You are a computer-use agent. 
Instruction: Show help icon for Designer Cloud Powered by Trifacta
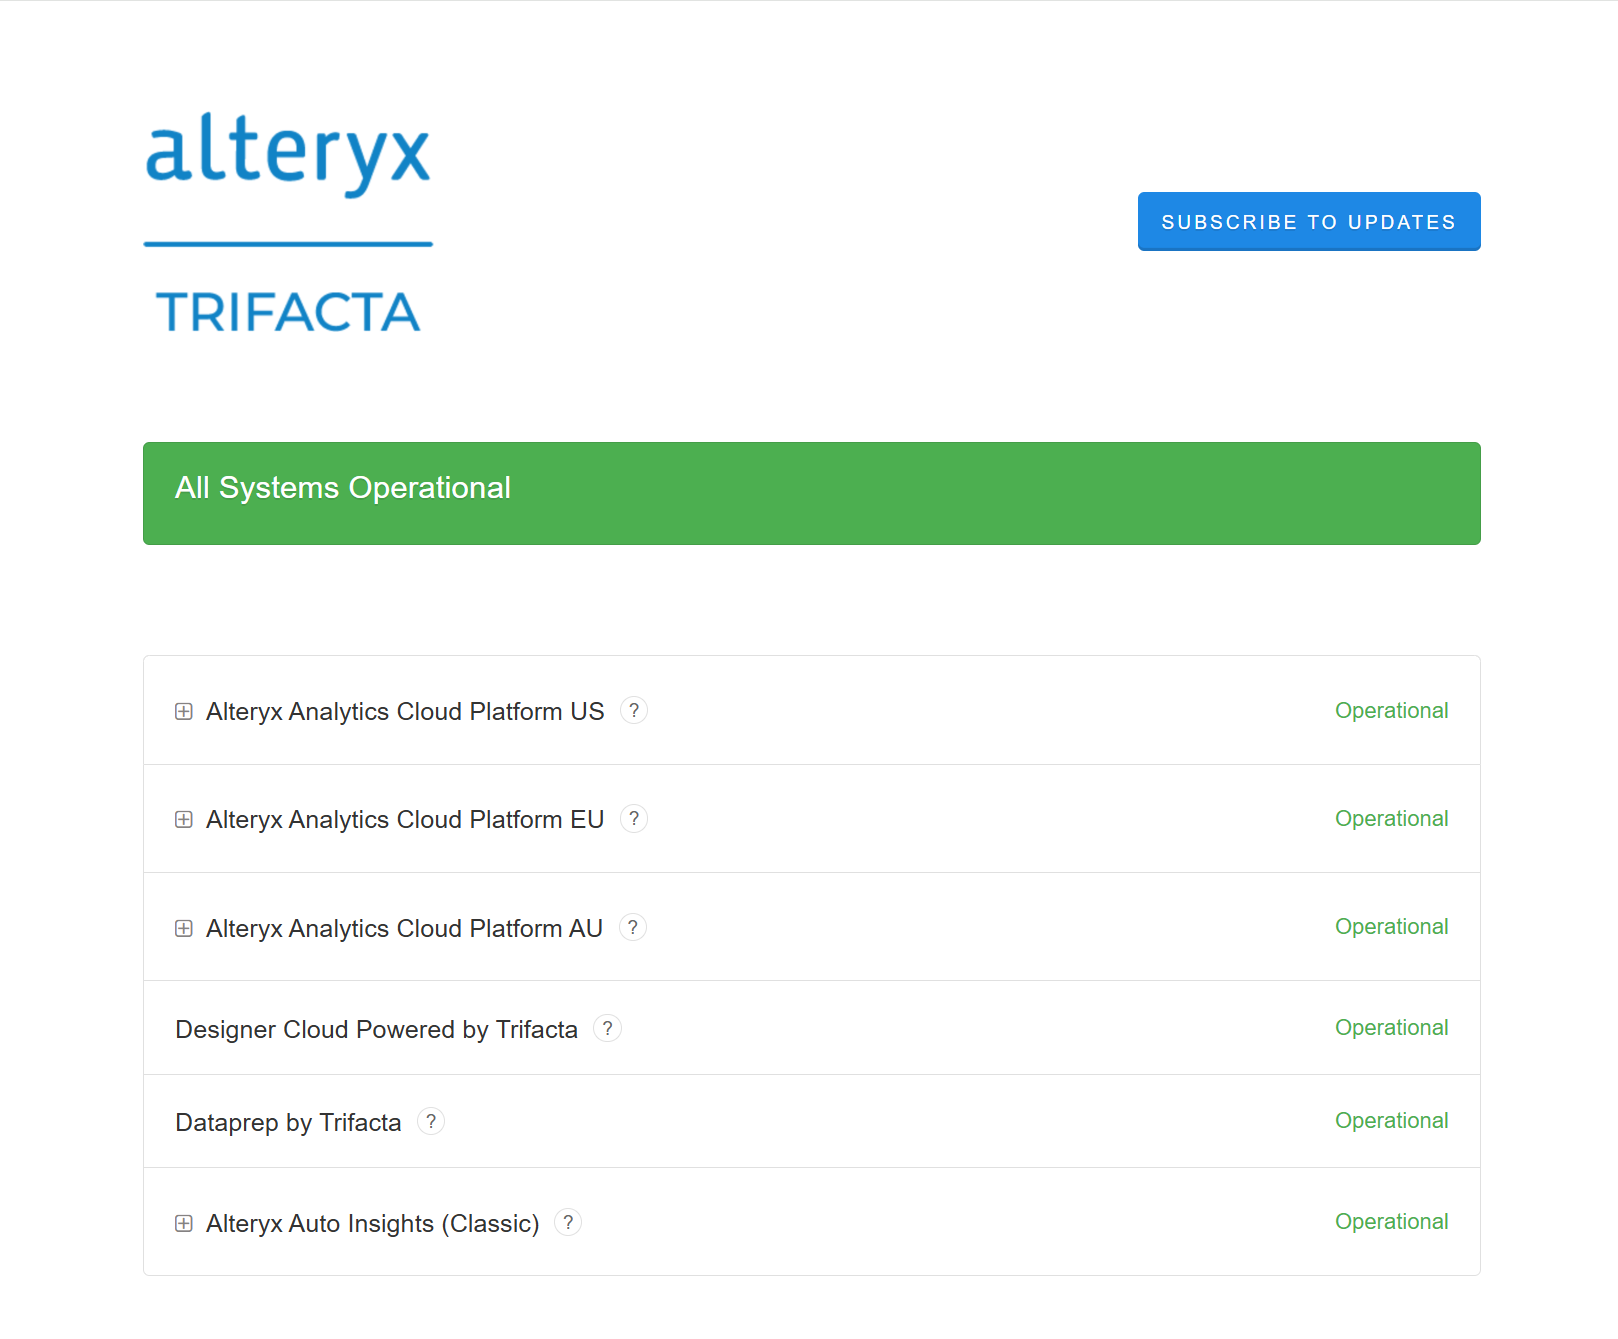[607, 1028]
